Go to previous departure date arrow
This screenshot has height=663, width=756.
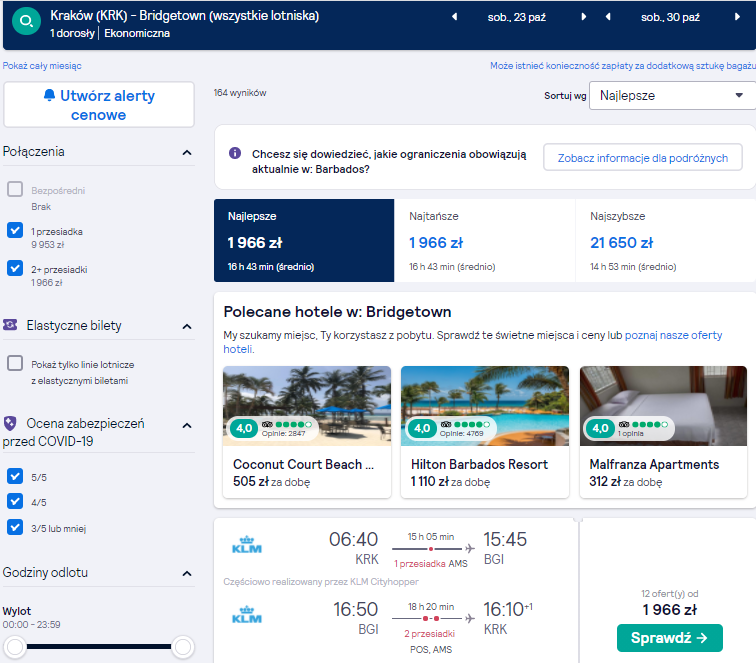(454, 17)
